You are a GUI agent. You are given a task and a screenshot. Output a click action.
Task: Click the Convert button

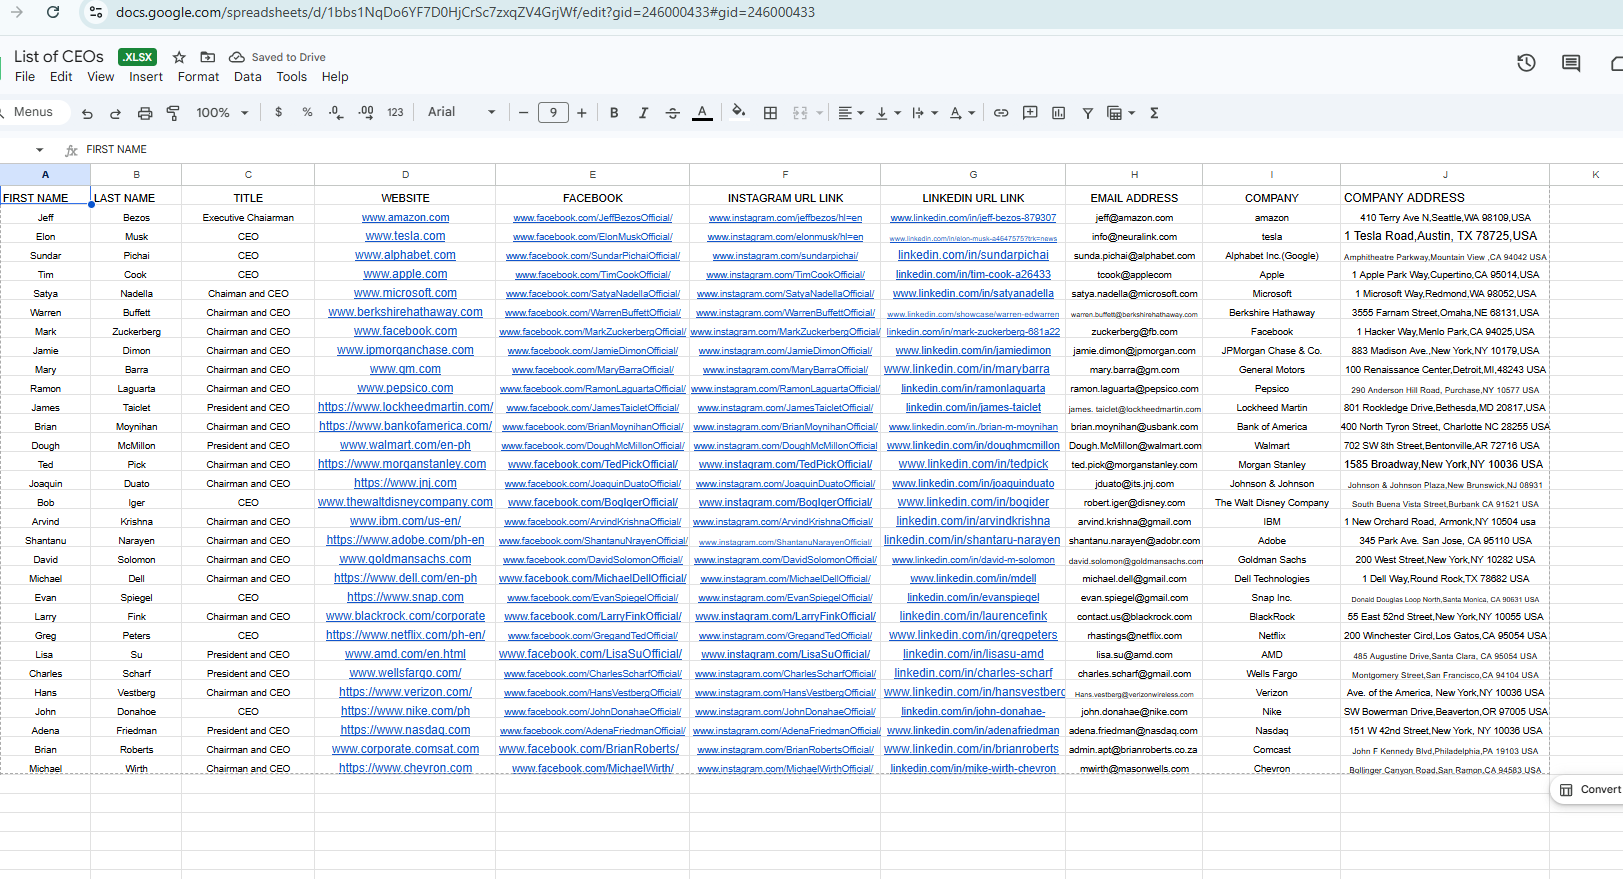coord(1590,790)
